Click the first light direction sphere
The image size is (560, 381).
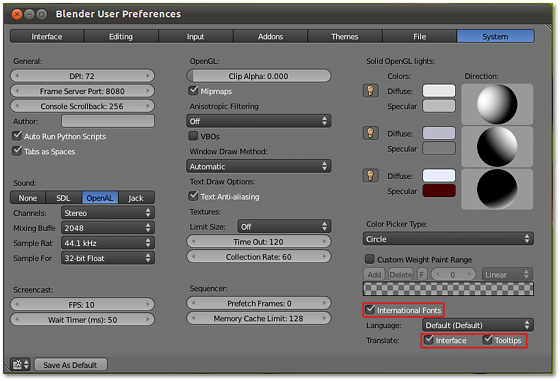(x=497, y=104)
